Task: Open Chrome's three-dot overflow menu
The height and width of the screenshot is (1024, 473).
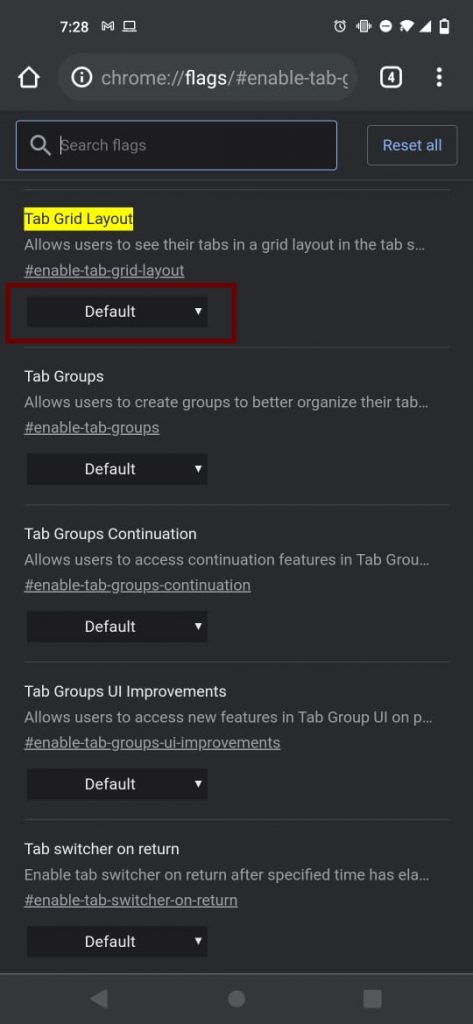Action: (x=439, y=78)
